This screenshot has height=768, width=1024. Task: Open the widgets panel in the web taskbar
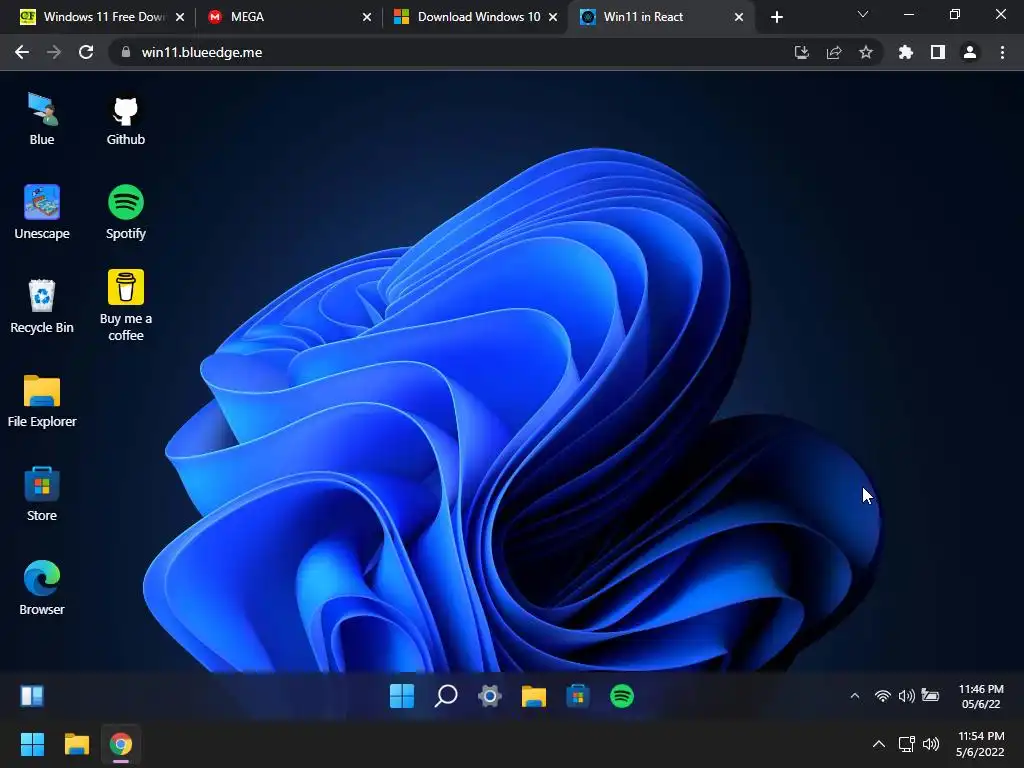(32, 696)
